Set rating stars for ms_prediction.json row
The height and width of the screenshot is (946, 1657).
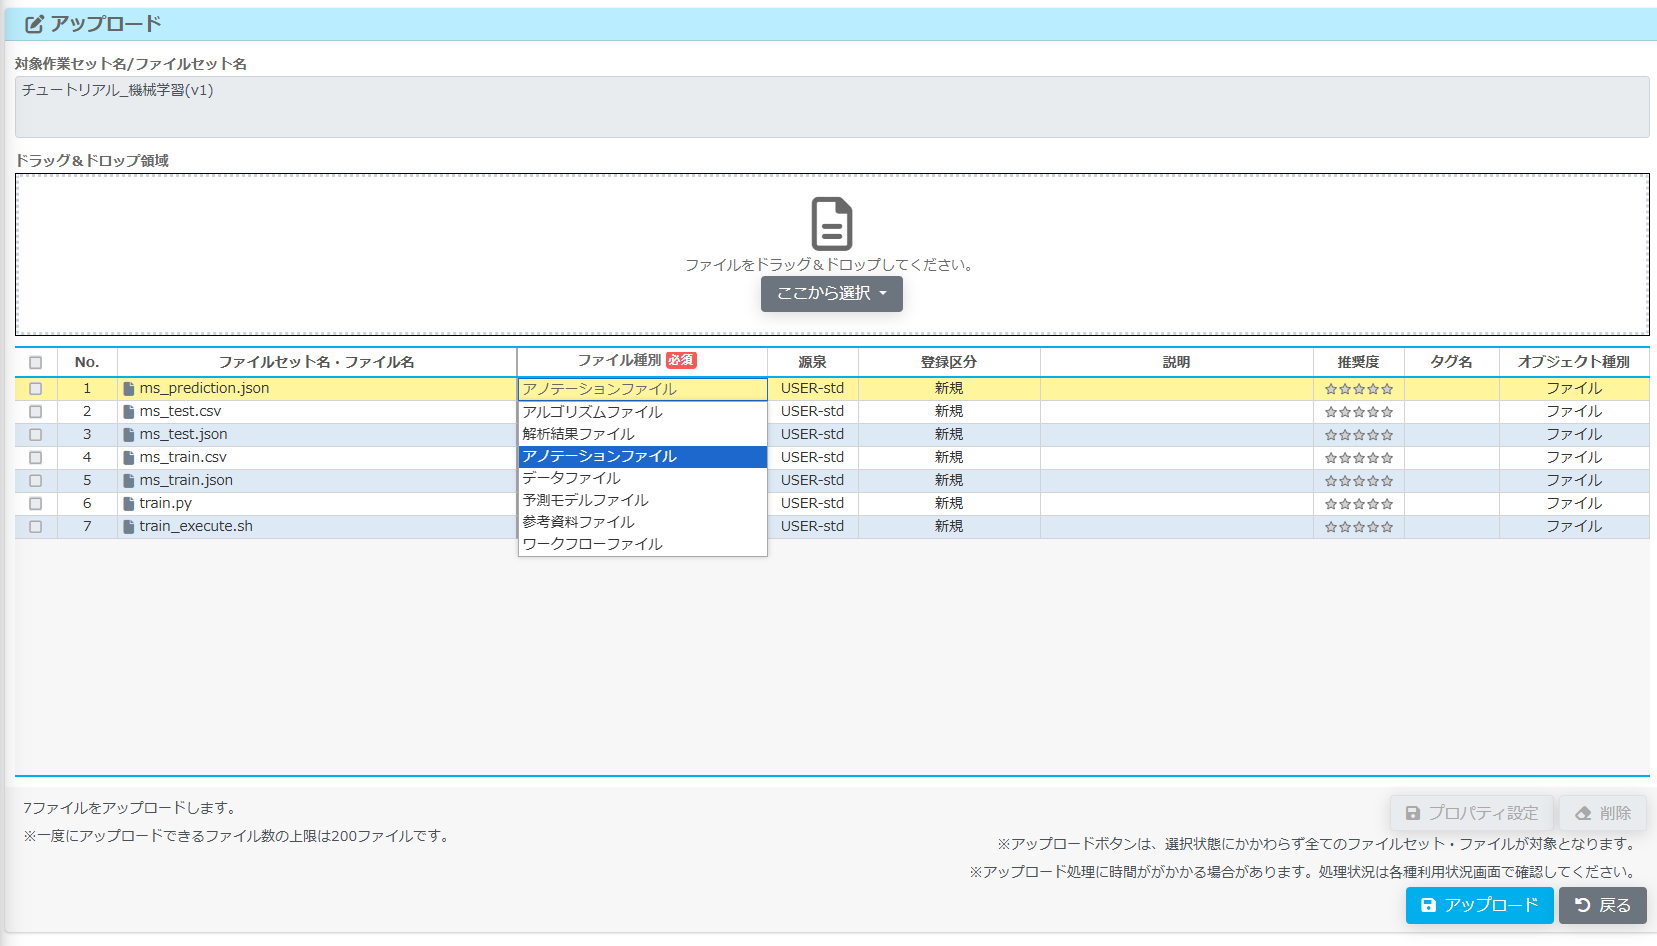tap(1358, 389)
